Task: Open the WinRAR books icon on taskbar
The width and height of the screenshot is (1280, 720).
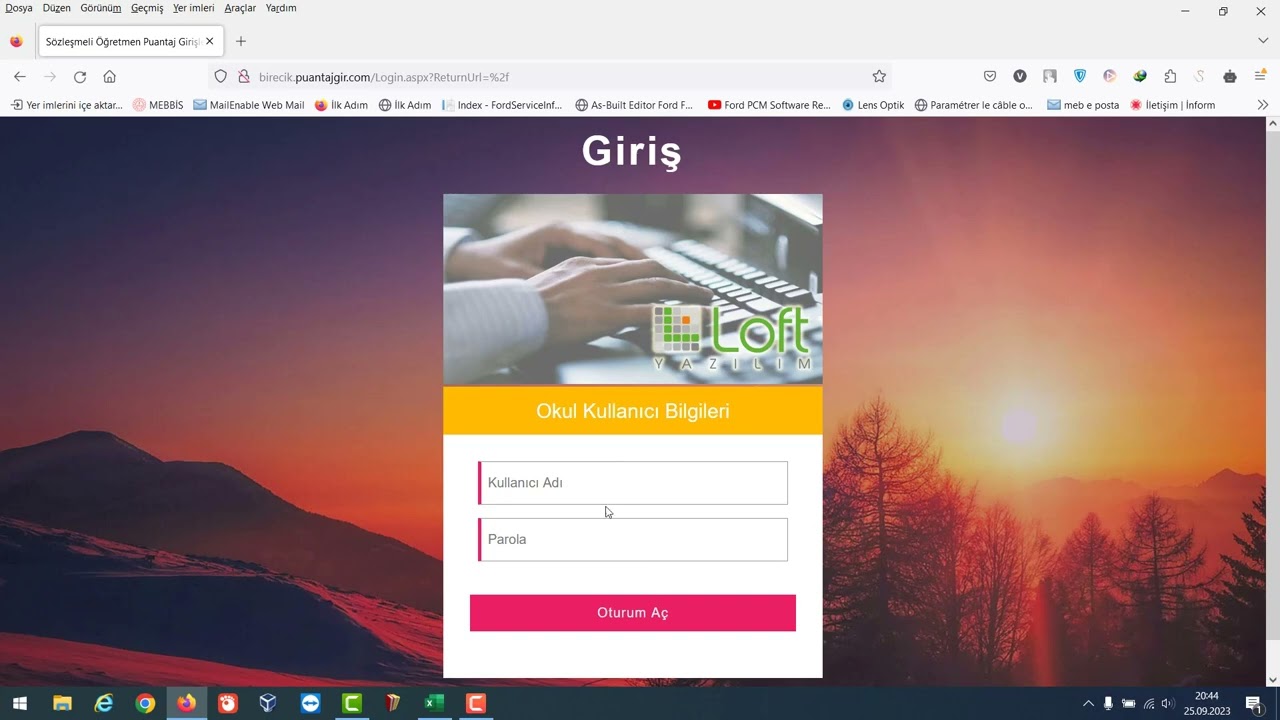Action: pyautogui.click(x=393, y=703)
